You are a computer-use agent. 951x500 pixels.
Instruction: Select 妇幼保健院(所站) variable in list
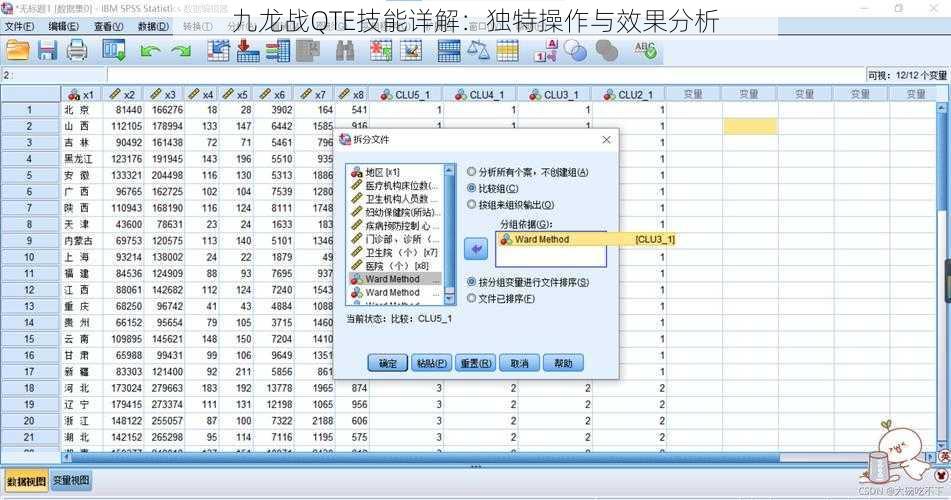pos(395,212)
